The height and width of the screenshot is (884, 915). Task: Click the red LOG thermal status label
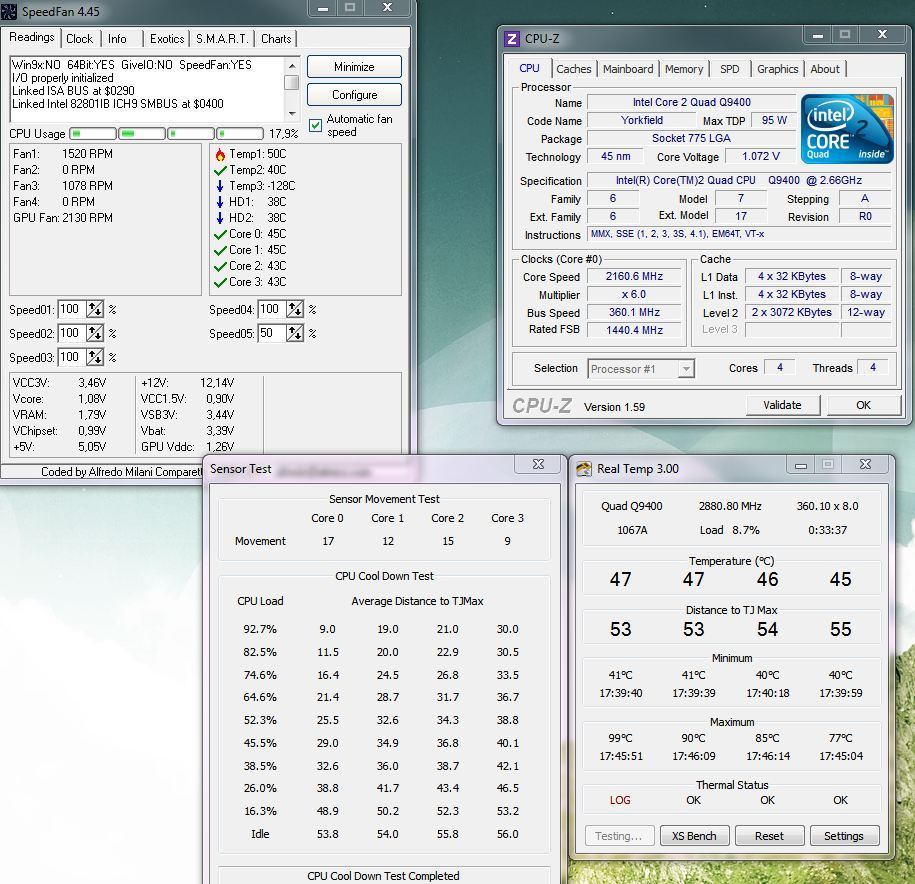click(620, 800)
